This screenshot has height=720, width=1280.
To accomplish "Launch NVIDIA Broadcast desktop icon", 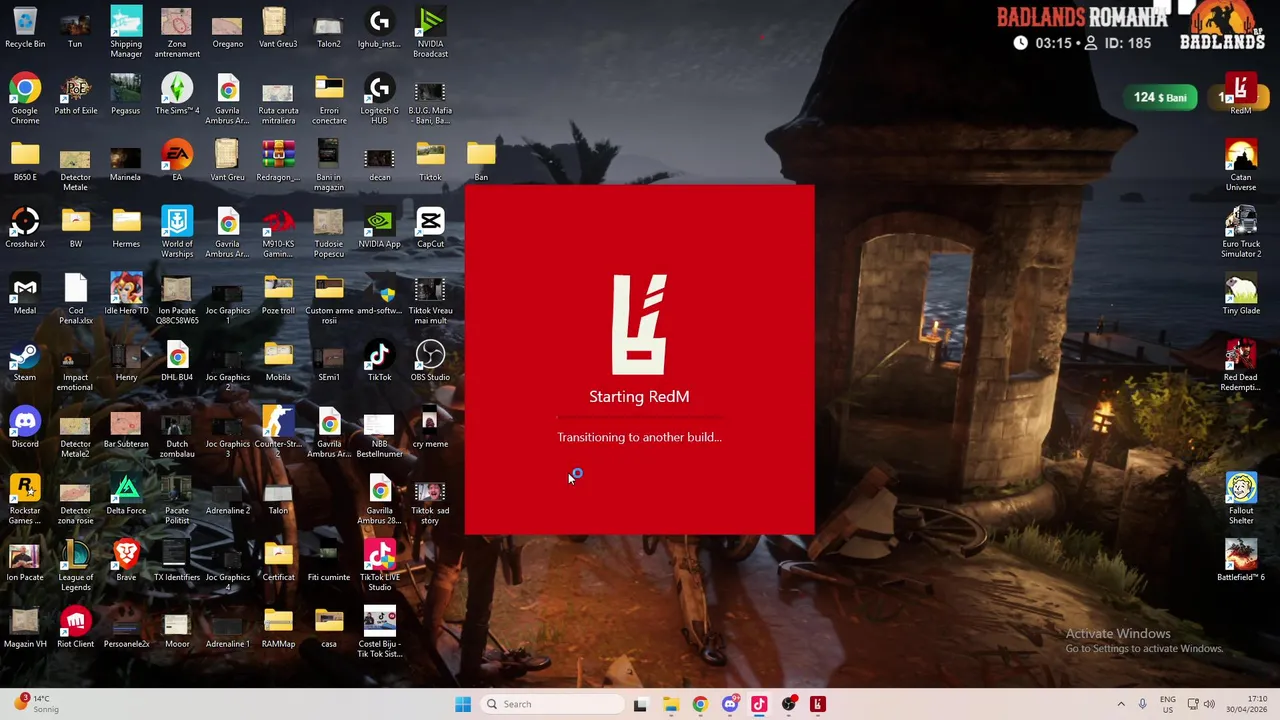I will point(430,32).
